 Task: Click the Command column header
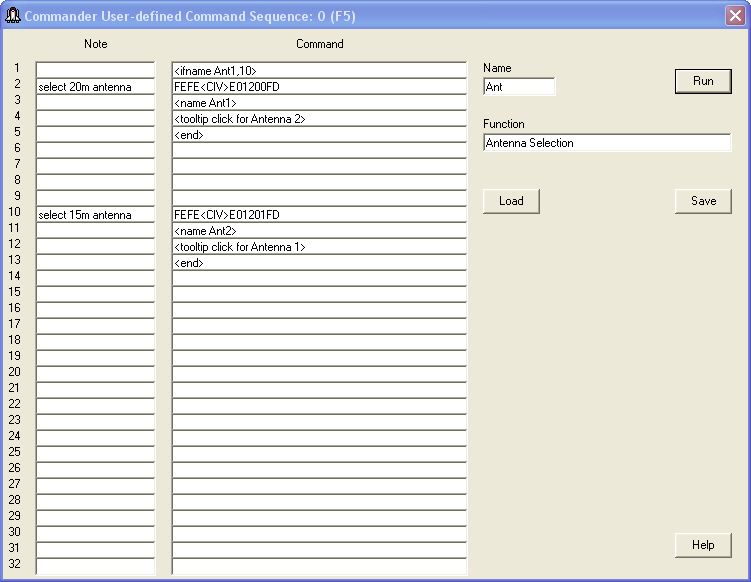(x=319, y=44)
